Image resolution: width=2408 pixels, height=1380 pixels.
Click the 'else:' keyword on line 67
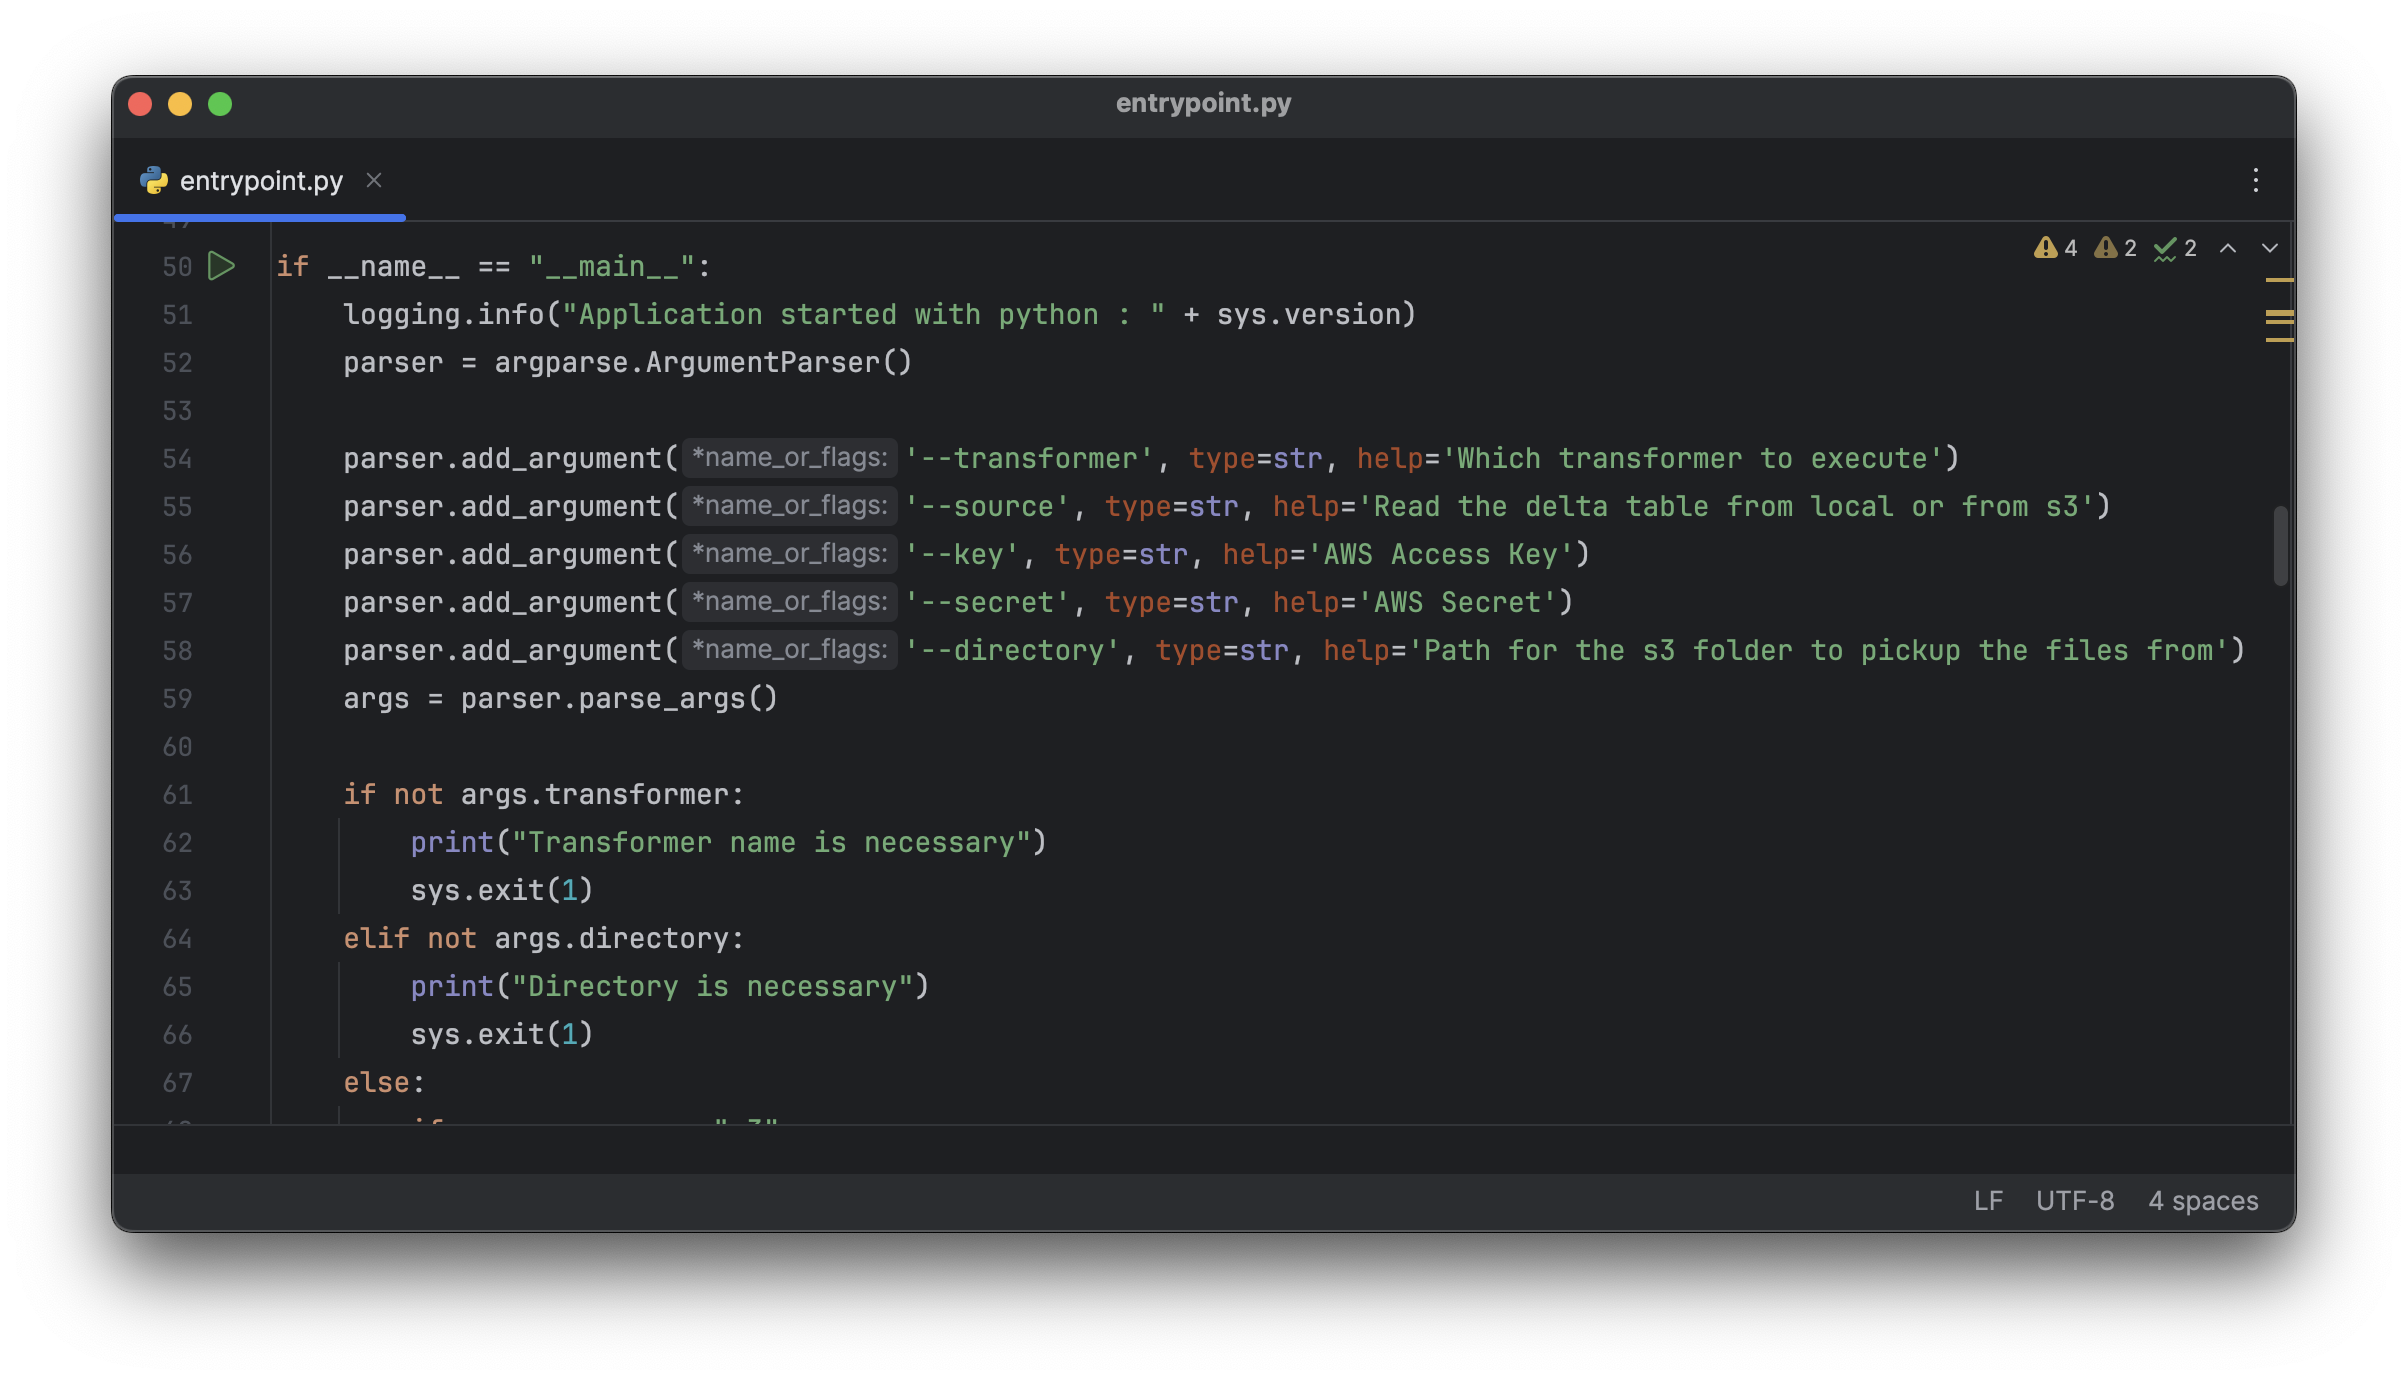pyautogui.click(x=384, y=1083)
